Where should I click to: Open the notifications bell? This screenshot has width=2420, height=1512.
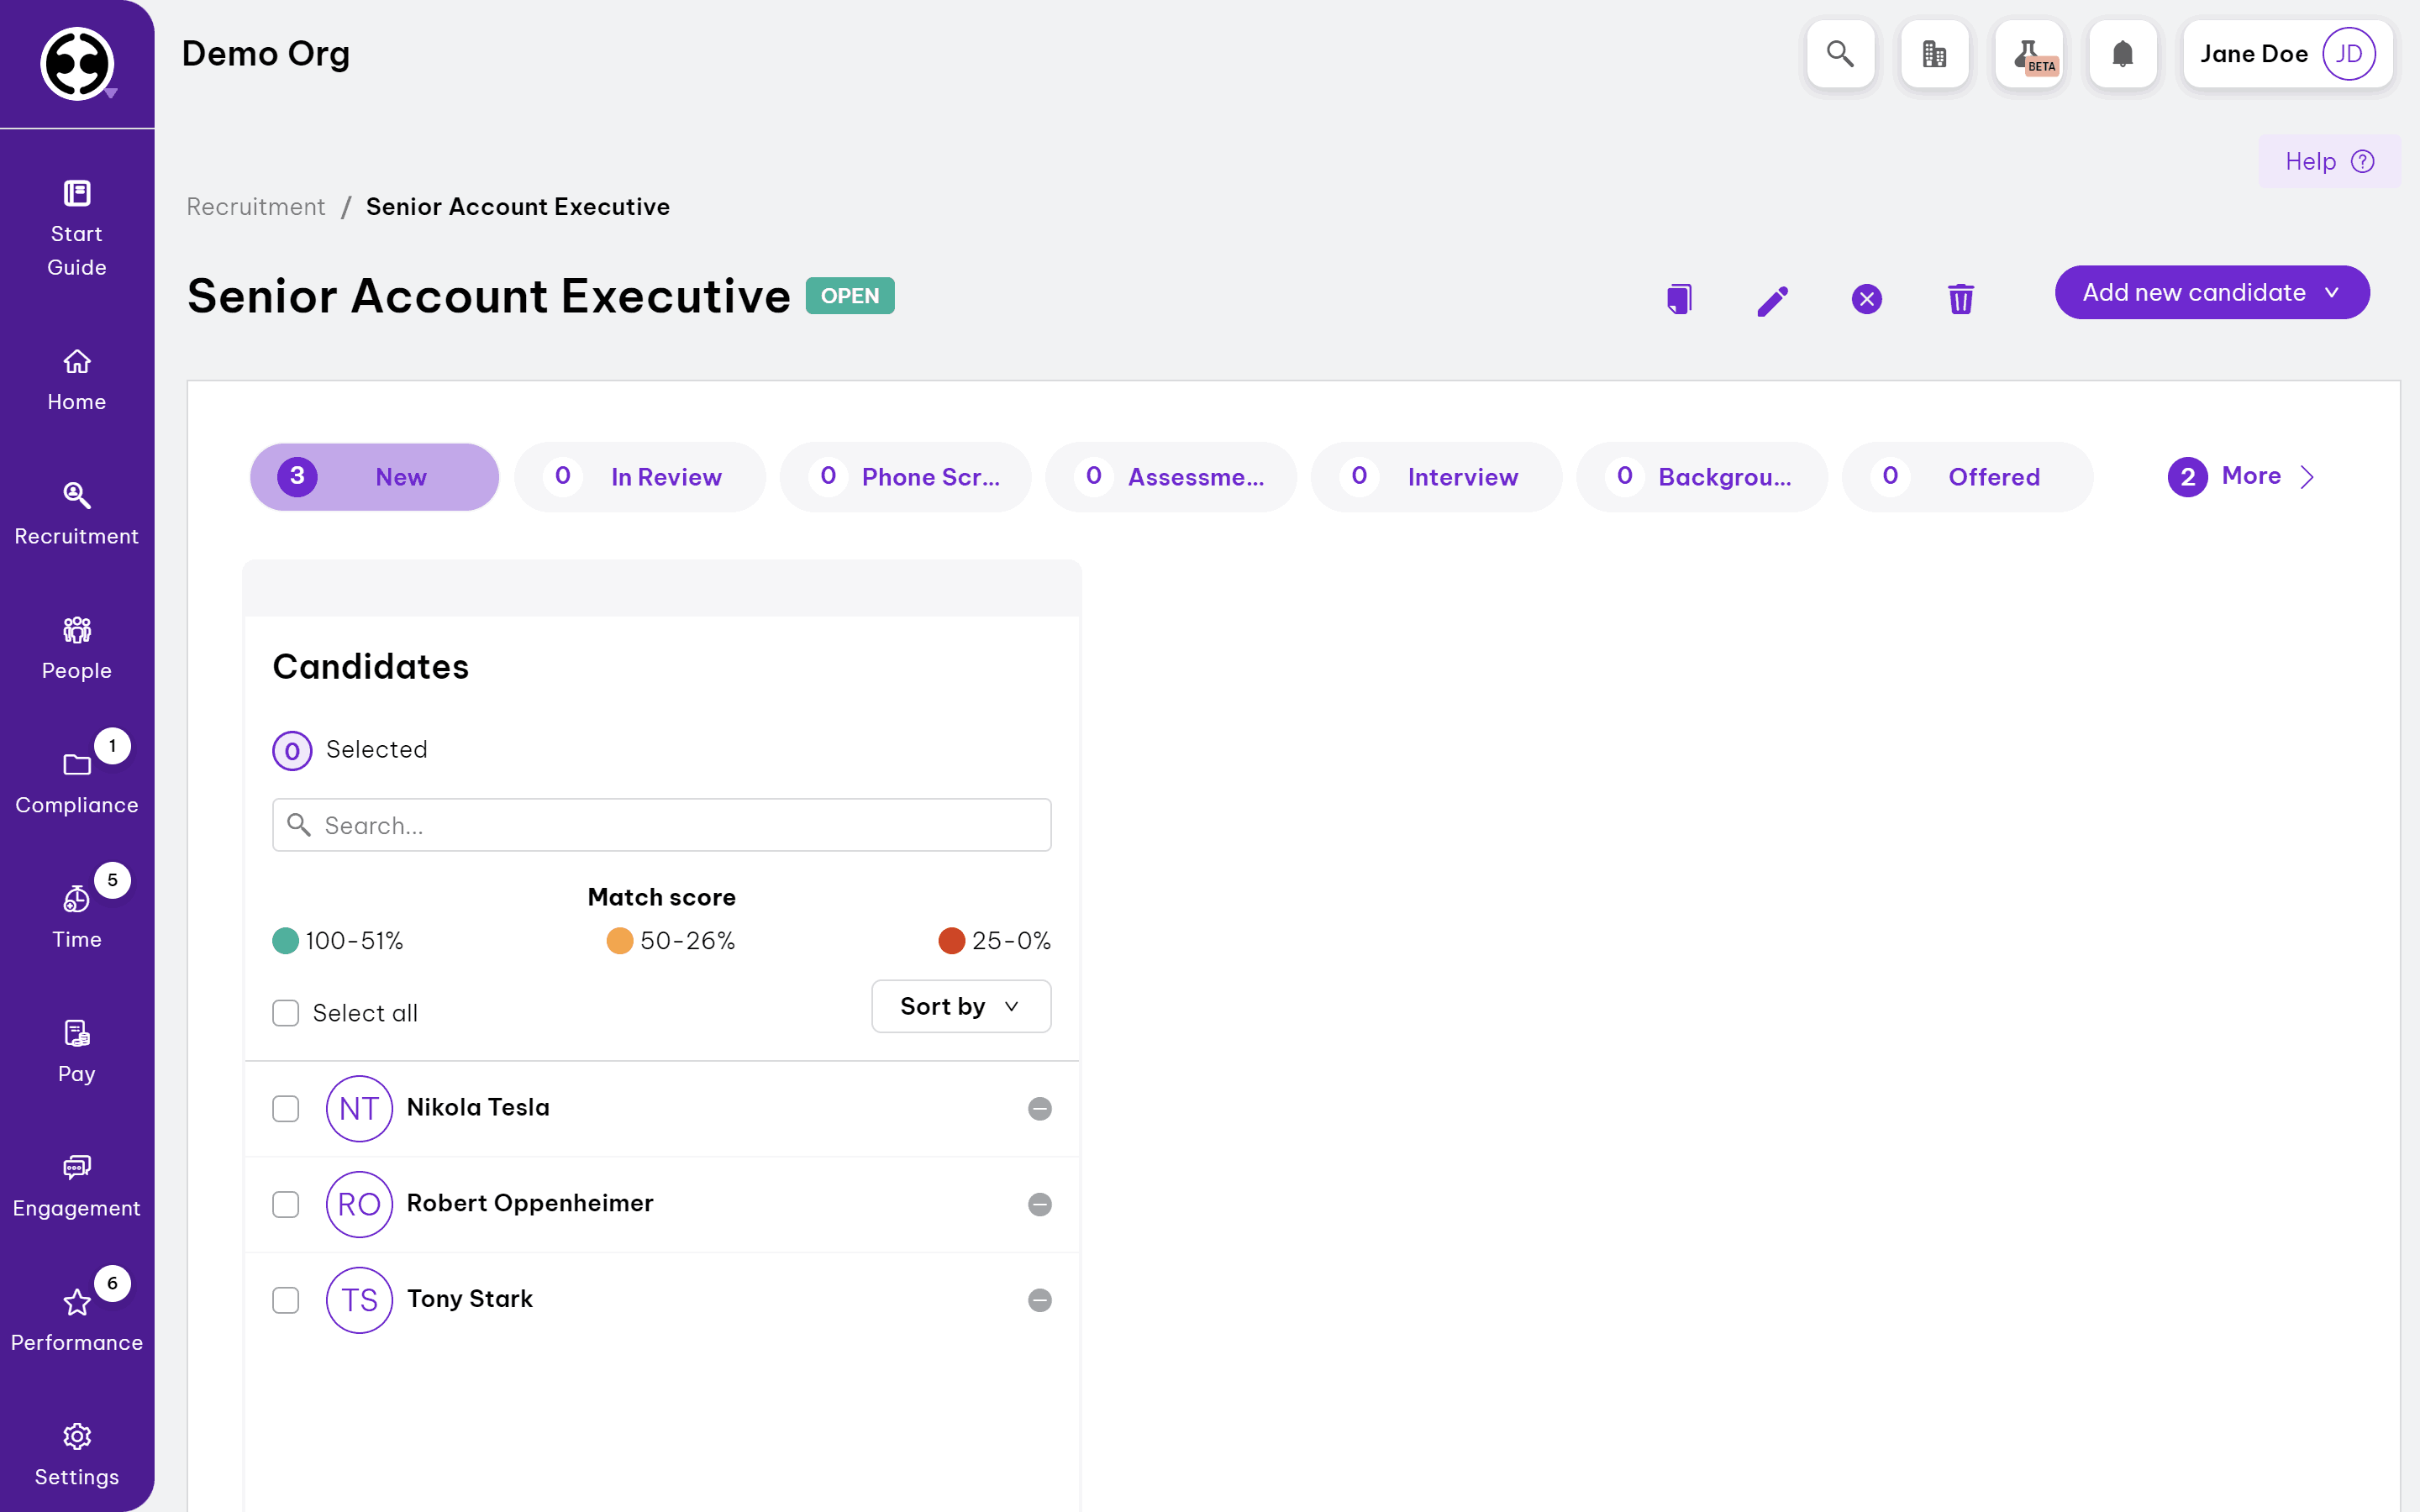click(2122, 54)
